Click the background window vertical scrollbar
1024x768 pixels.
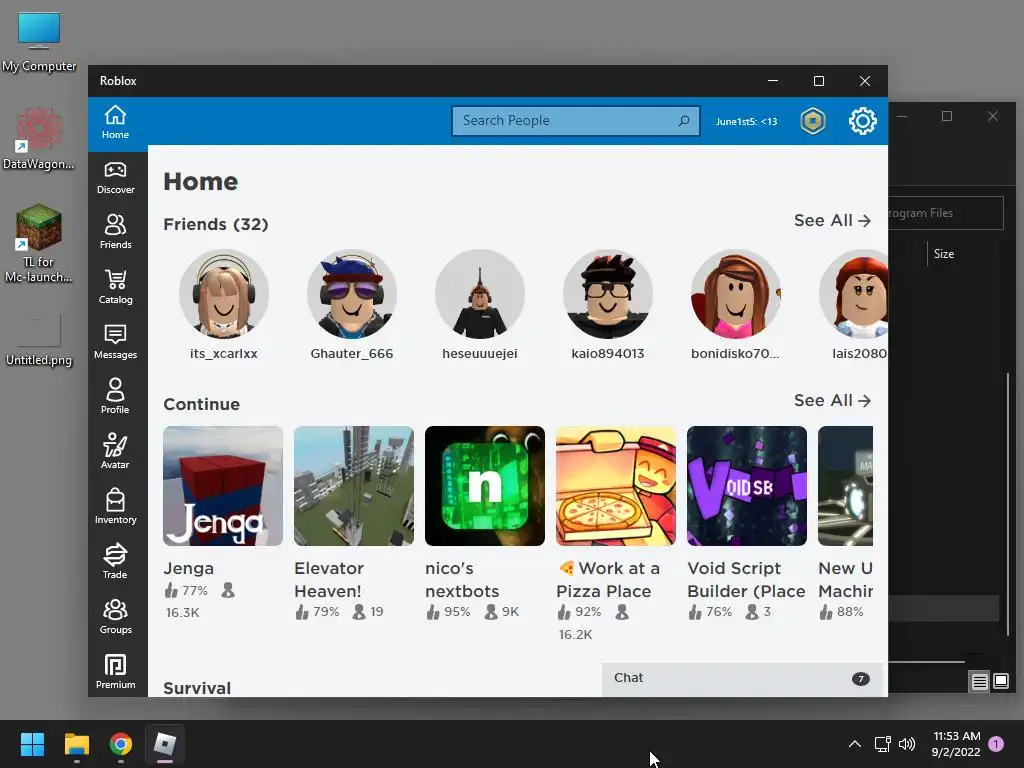(x=1008, y=503)
